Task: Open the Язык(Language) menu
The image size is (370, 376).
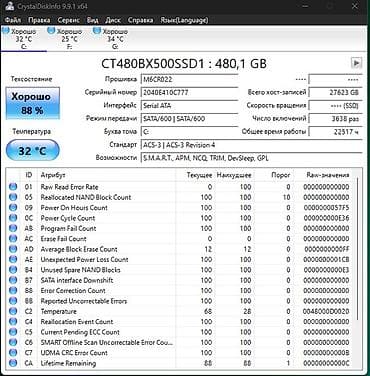Action: pos(184,20)
